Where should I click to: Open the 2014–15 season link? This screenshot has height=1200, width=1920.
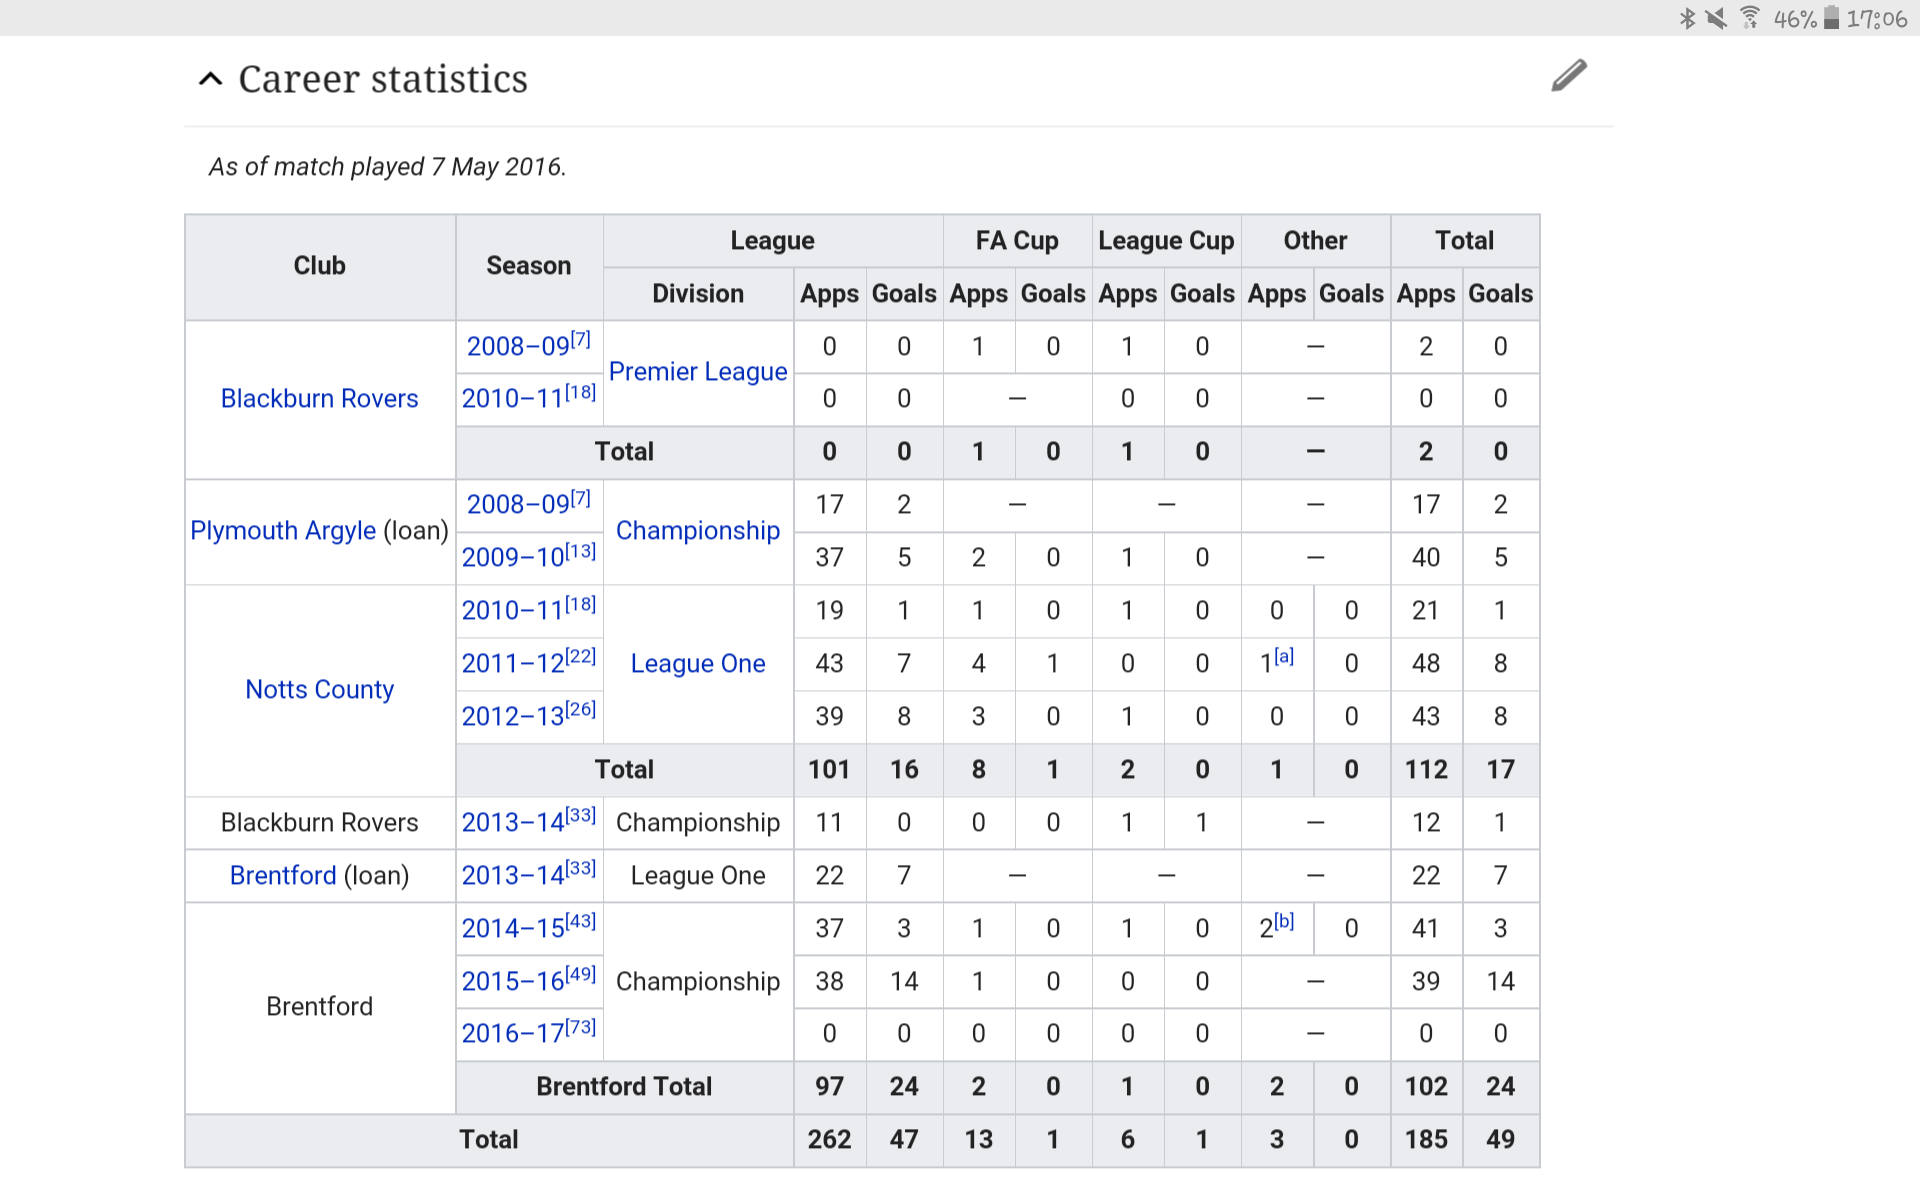coord(513,928)
